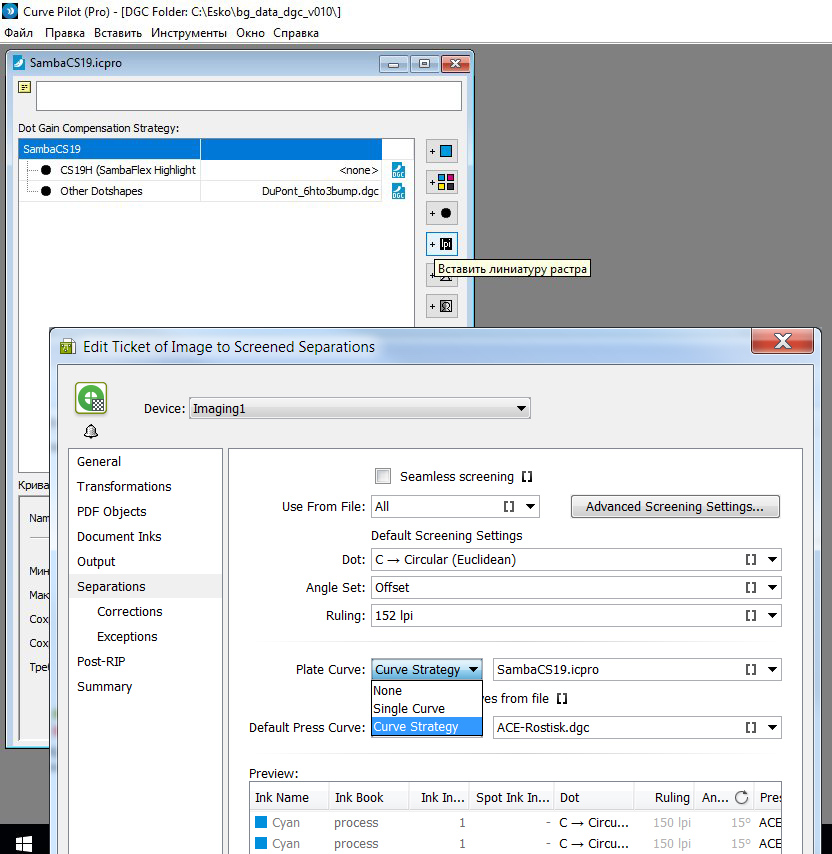This screenshot has height=854, width=832.
Task: Choose Single Curve in Plate Curve list
Action: [x=427, y=709]
